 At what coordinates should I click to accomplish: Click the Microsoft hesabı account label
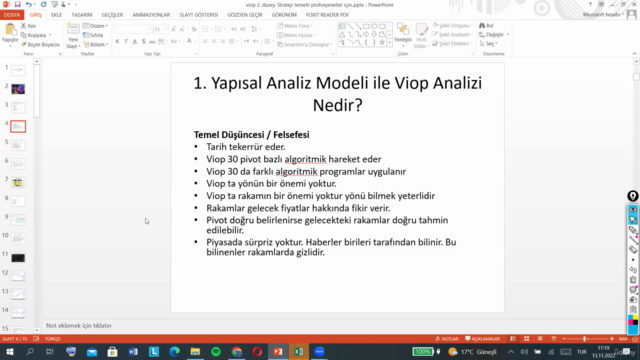click(602, 15)
